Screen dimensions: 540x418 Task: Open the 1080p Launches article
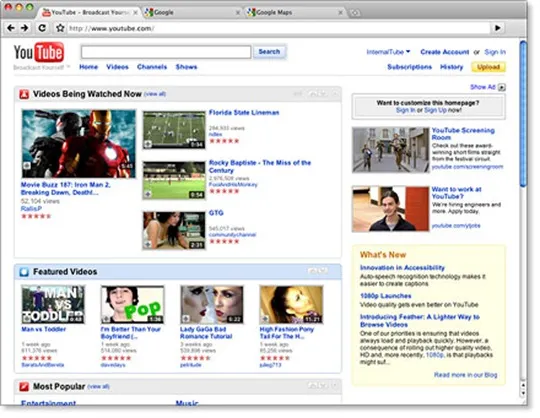click(386, 296)
